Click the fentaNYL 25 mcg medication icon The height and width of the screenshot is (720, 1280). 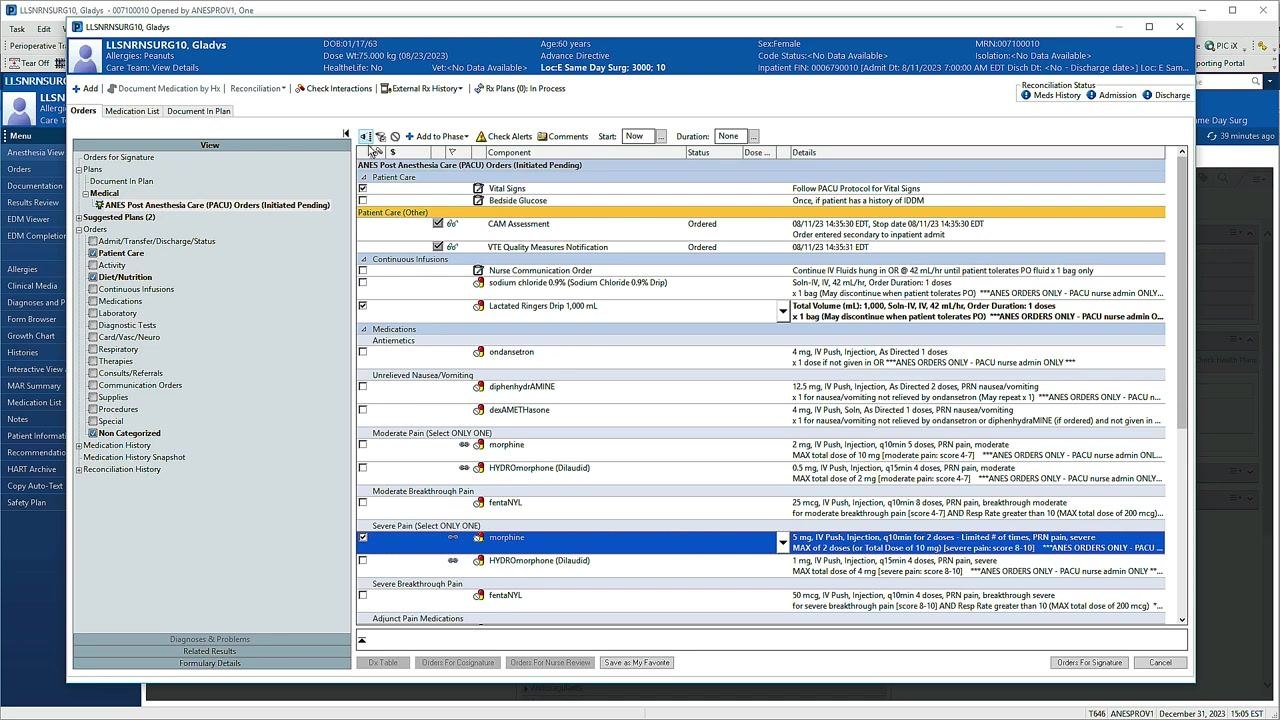479,503
